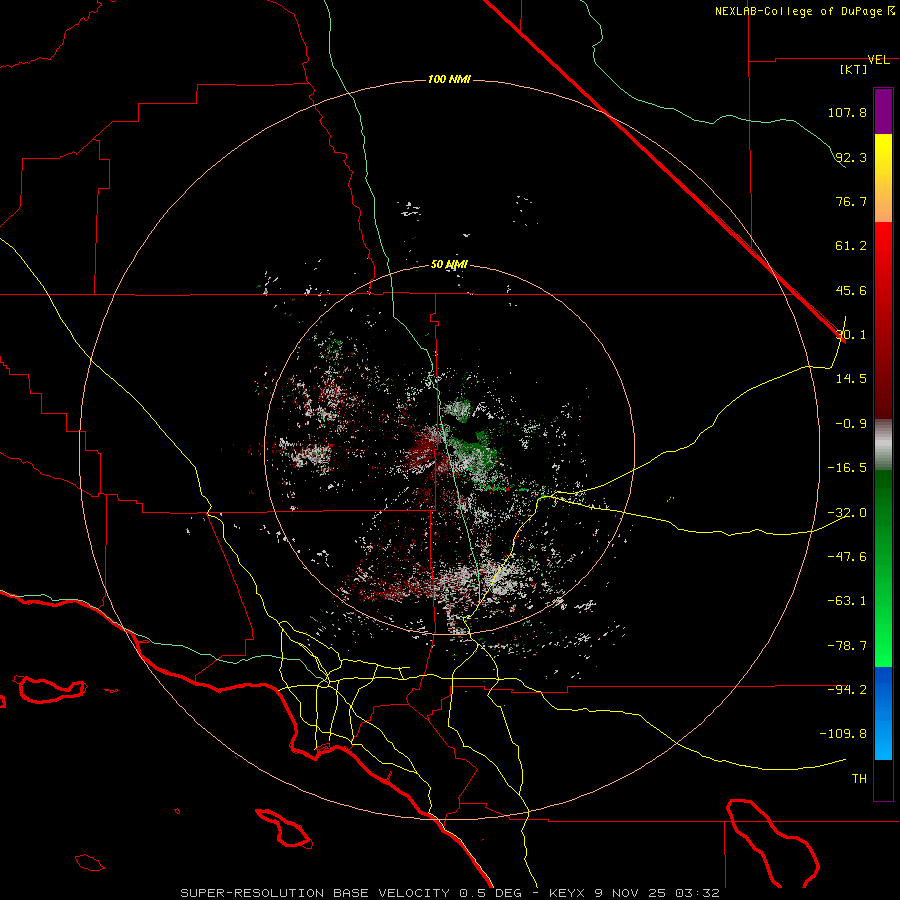Click the blue segment of velocity color bar
This screenshot has height=900, width=900.
883,713
